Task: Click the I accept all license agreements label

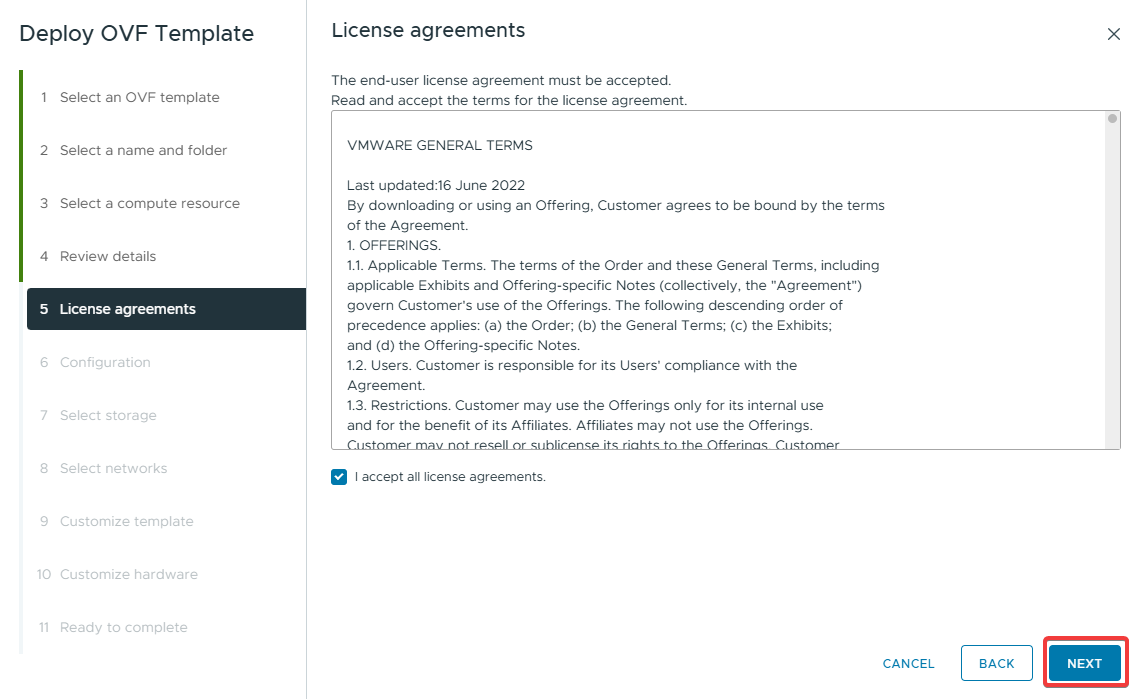Action: pyautogui.click(x=450, y=477)
